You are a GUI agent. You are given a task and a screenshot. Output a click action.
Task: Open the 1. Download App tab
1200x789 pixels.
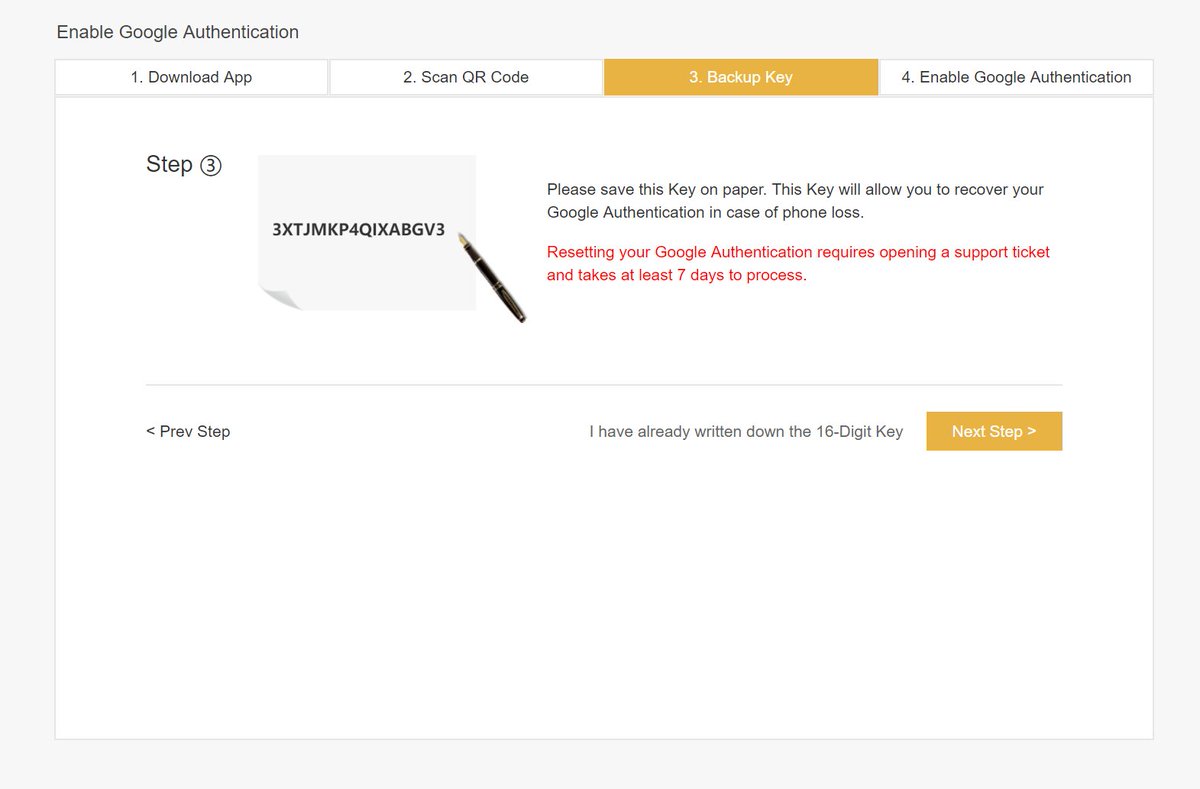(x=191, y=77)
